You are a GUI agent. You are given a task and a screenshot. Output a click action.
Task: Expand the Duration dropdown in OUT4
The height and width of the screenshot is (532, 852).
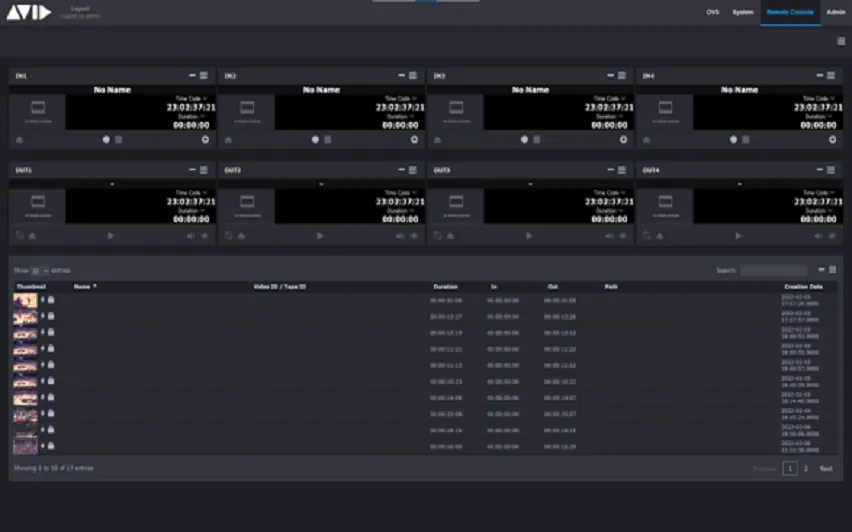pyautogui.click(x=819, y=210)
